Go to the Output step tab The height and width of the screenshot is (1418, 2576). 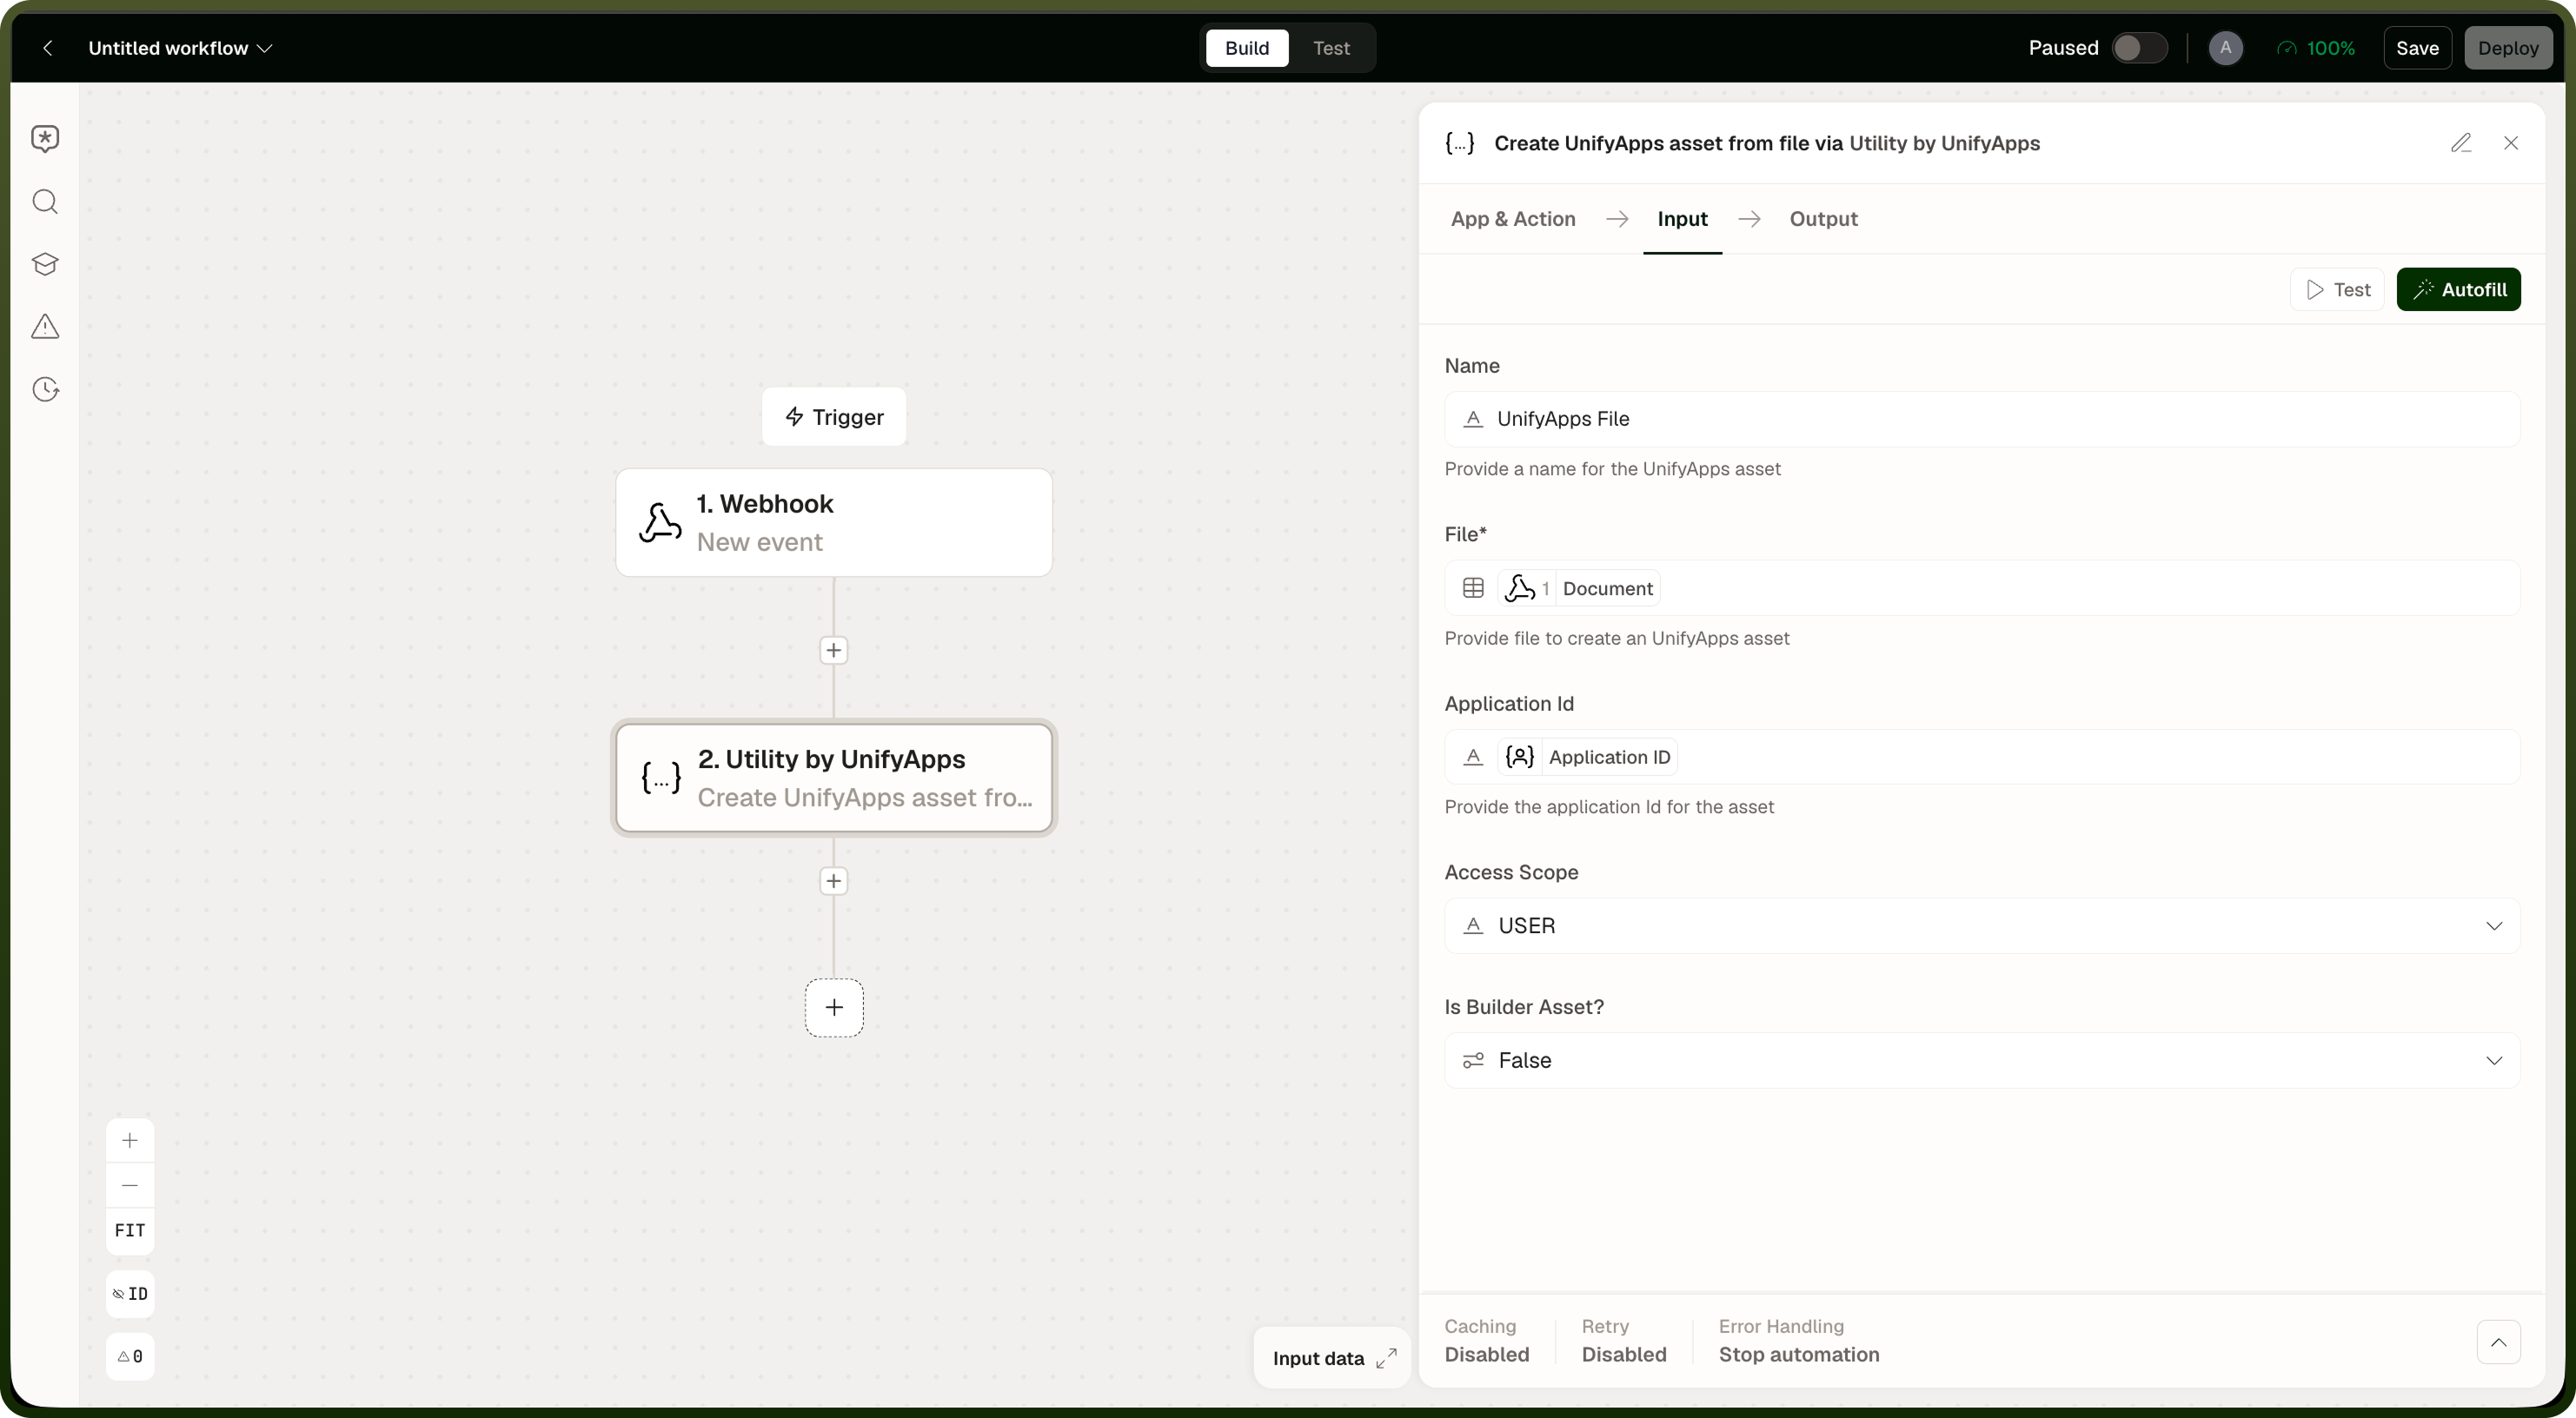pos(1823,219)
